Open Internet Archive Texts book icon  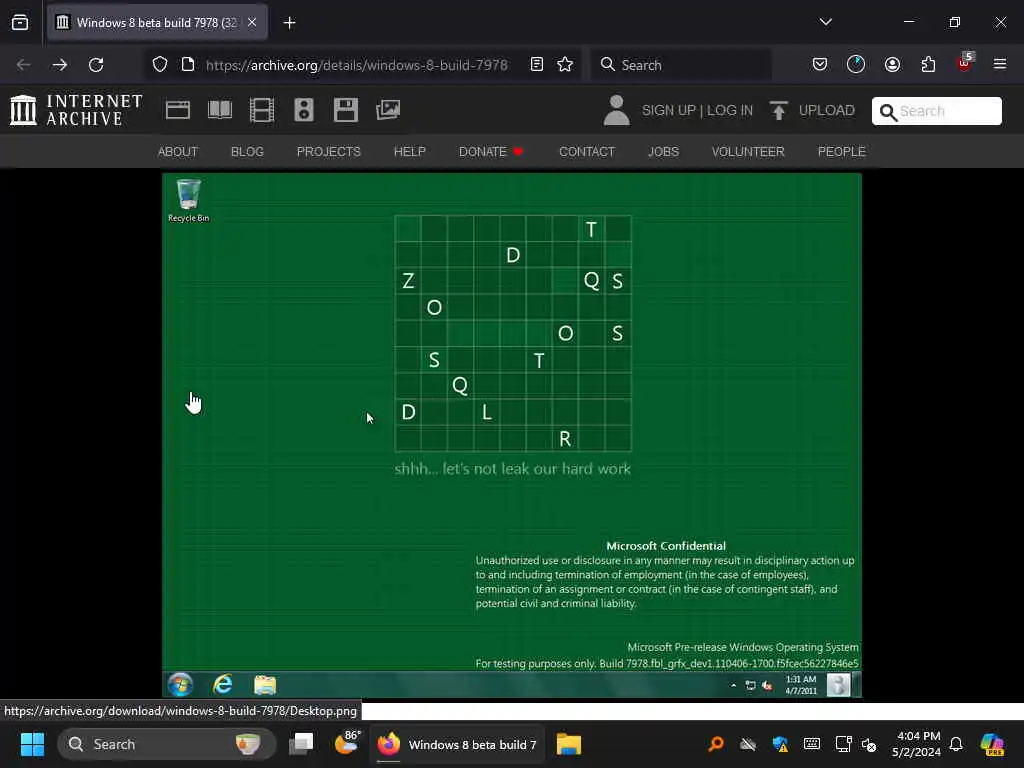[x=219, y=110]
